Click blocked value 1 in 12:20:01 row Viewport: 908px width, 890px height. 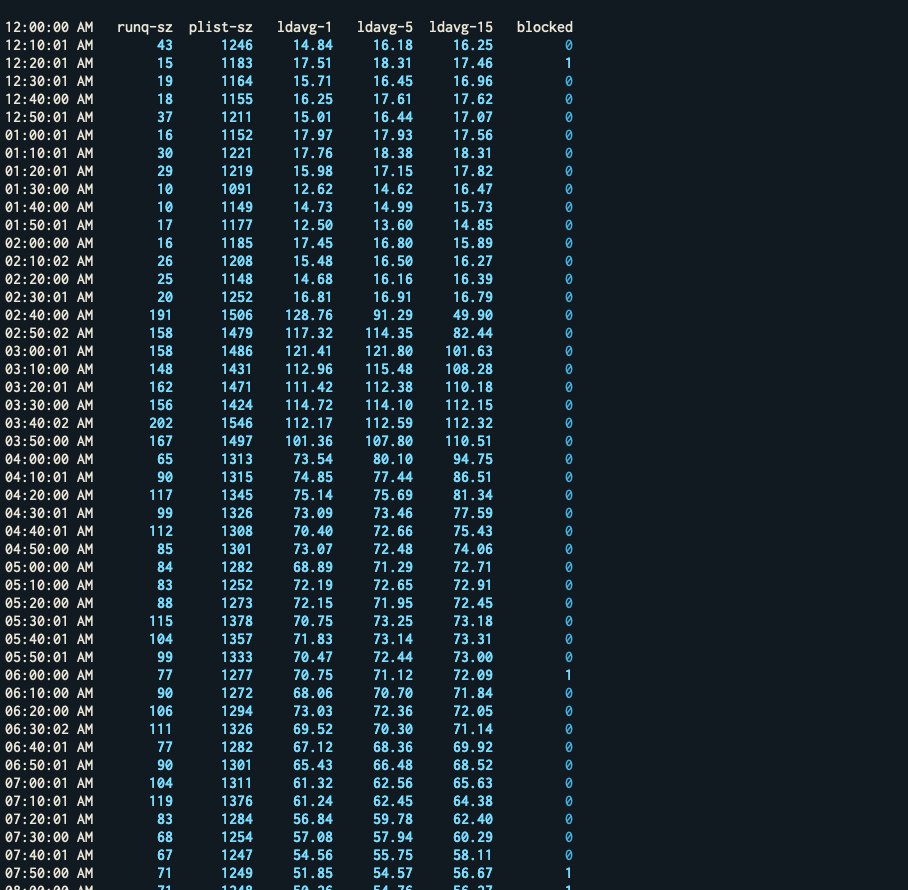(569, 63)
